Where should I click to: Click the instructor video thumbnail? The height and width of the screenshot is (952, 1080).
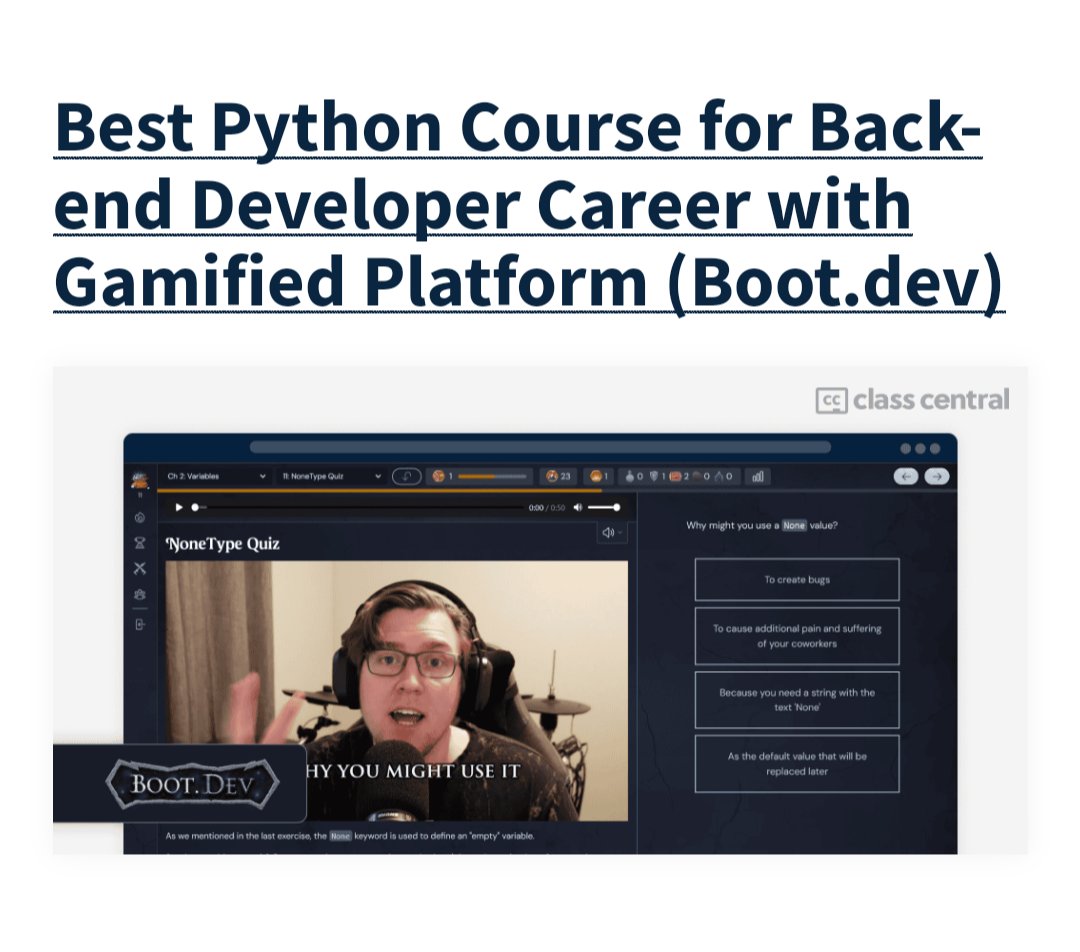point(397,691)
